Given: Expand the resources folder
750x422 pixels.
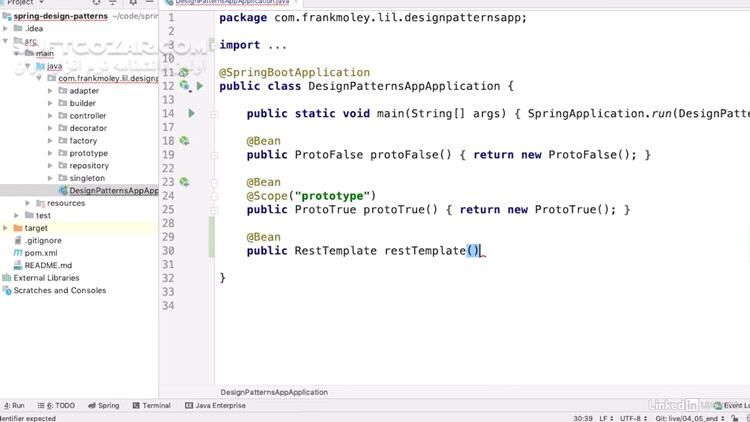Looking at the screenshot, I should click(28, 203).
